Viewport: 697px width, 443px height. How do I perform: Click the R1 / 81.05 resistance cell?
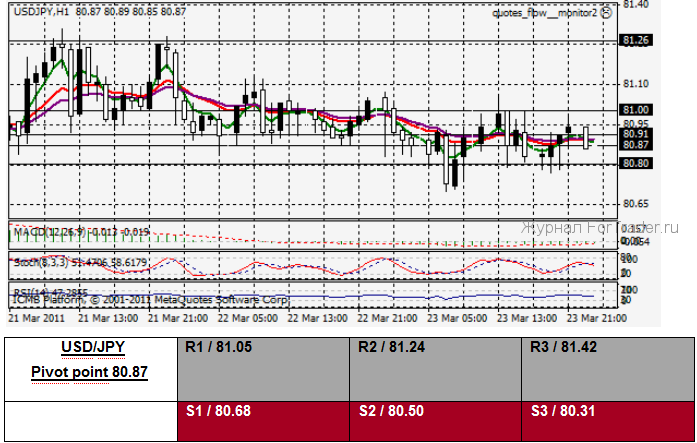[x=263, y=369]
